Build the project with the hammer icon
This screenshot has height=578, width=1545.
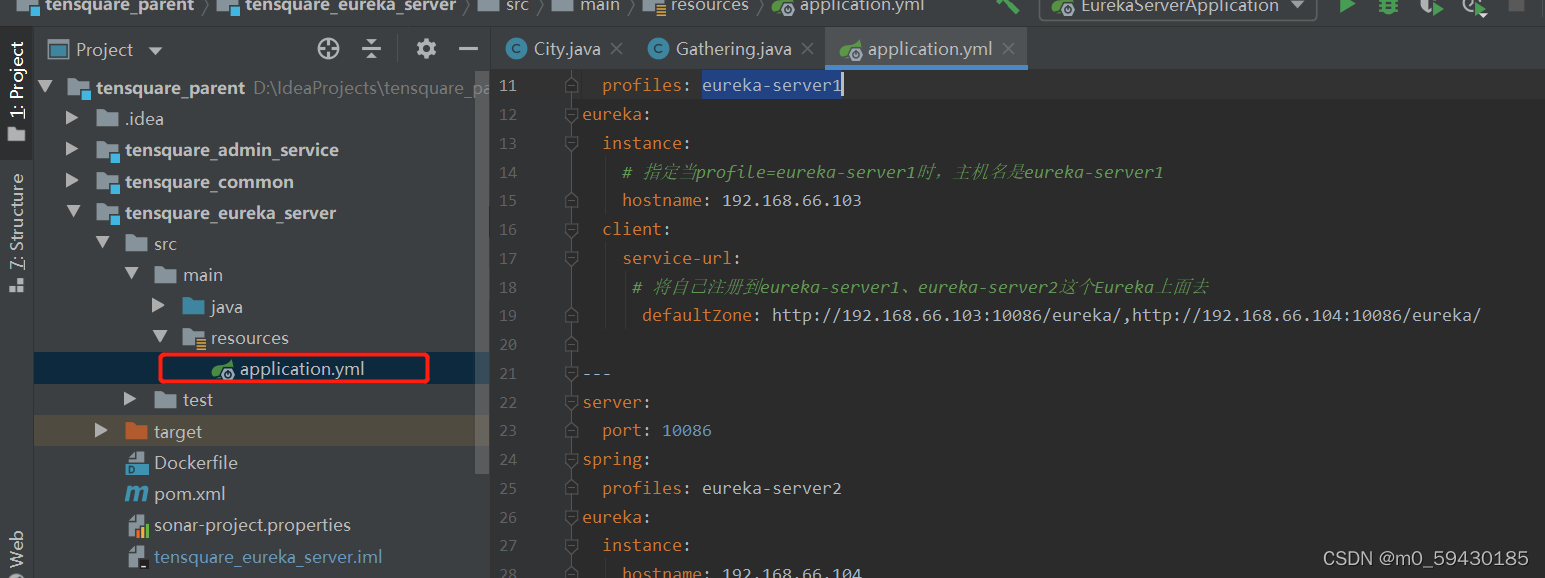1008,6
